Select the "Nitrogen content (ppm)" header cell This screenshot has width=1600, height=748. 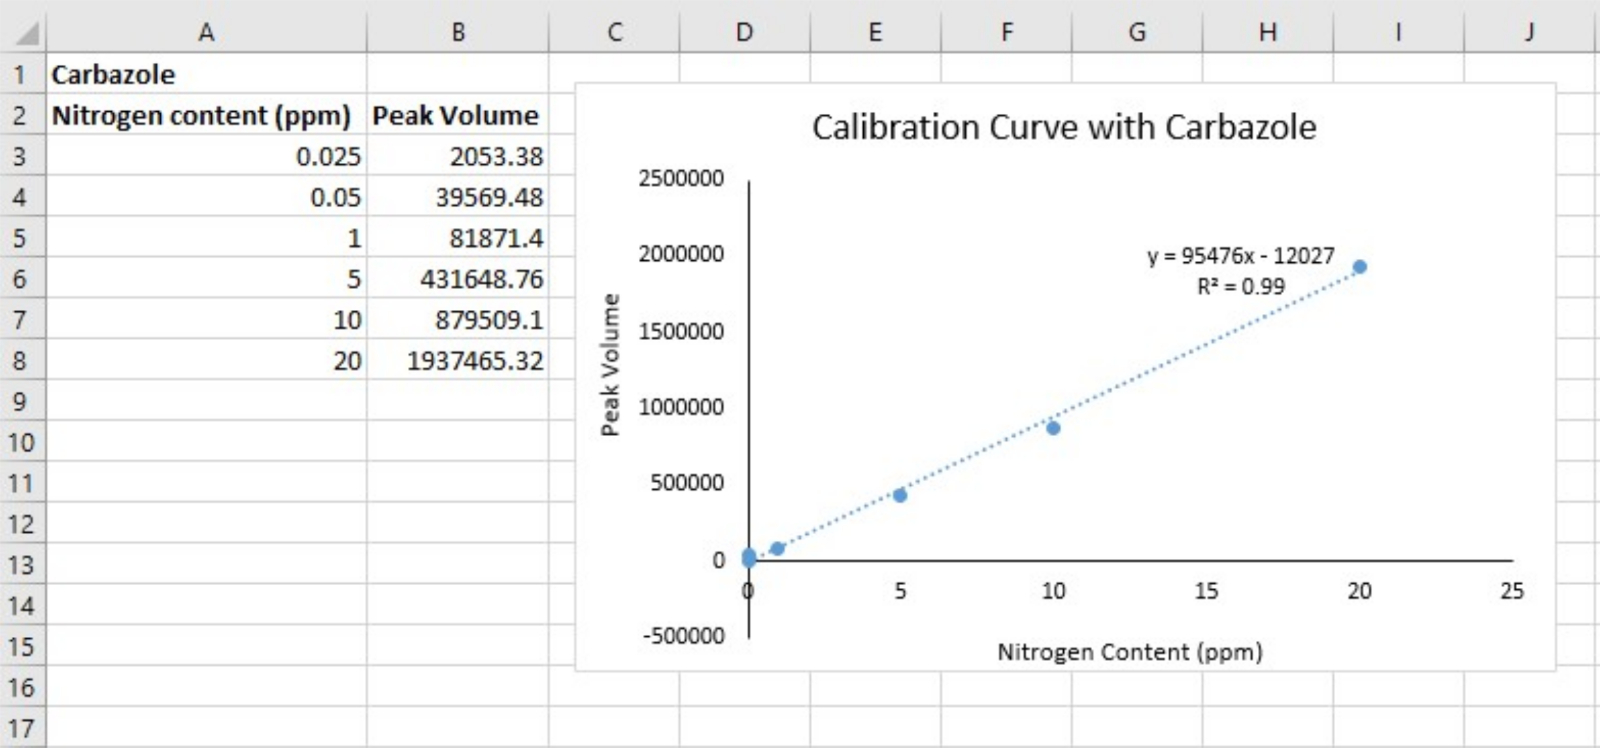(x=201, y=116)
